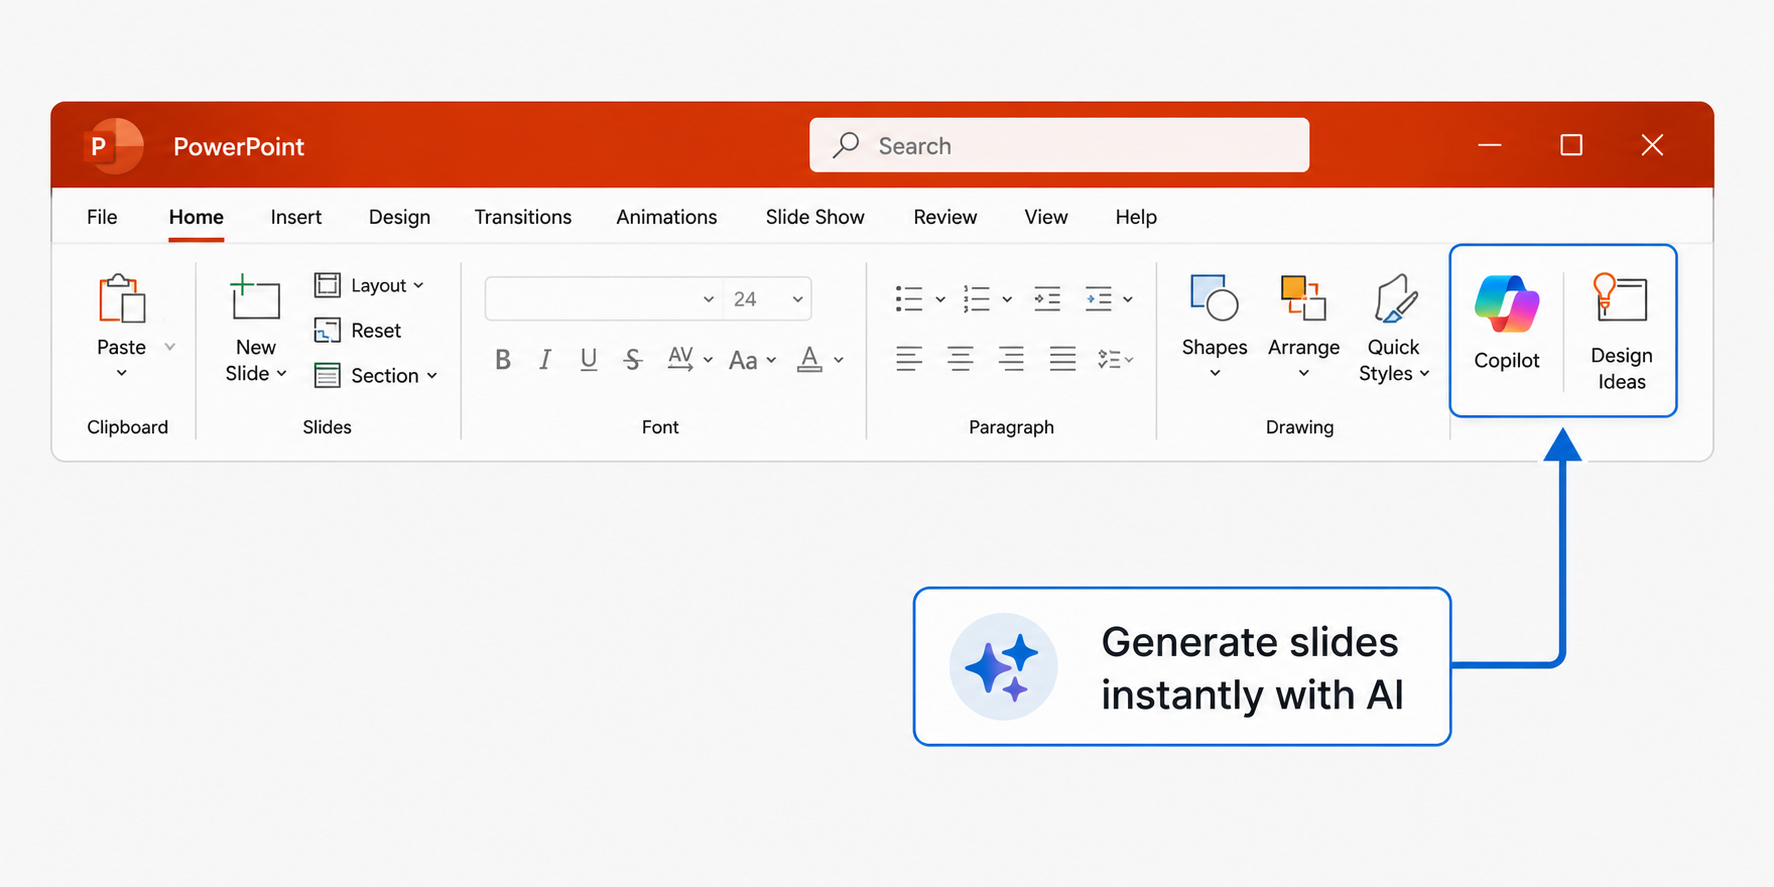Switch to the Animations tab

[666, 217]
